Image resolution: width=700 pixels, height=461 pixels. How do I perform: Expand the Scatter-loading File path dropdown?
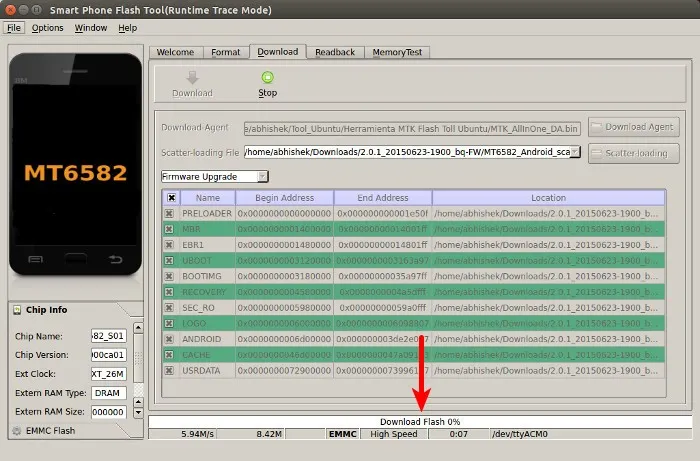575,153
